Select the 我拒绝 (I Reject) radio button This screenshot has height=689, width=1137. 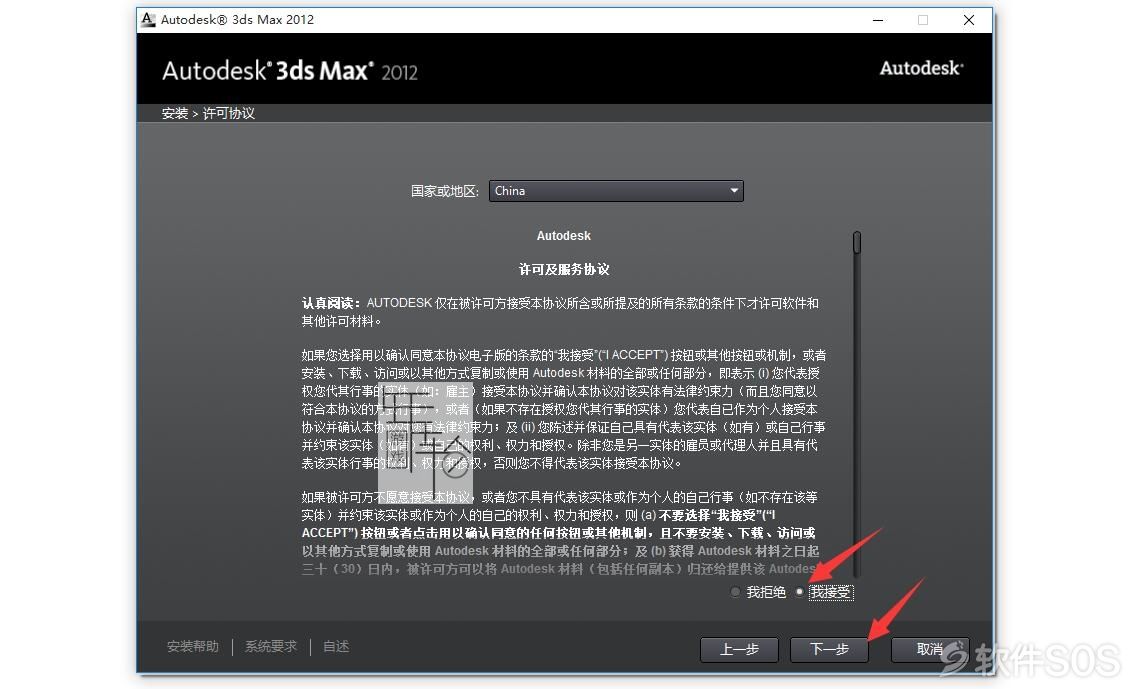click(x=735, y=592)
